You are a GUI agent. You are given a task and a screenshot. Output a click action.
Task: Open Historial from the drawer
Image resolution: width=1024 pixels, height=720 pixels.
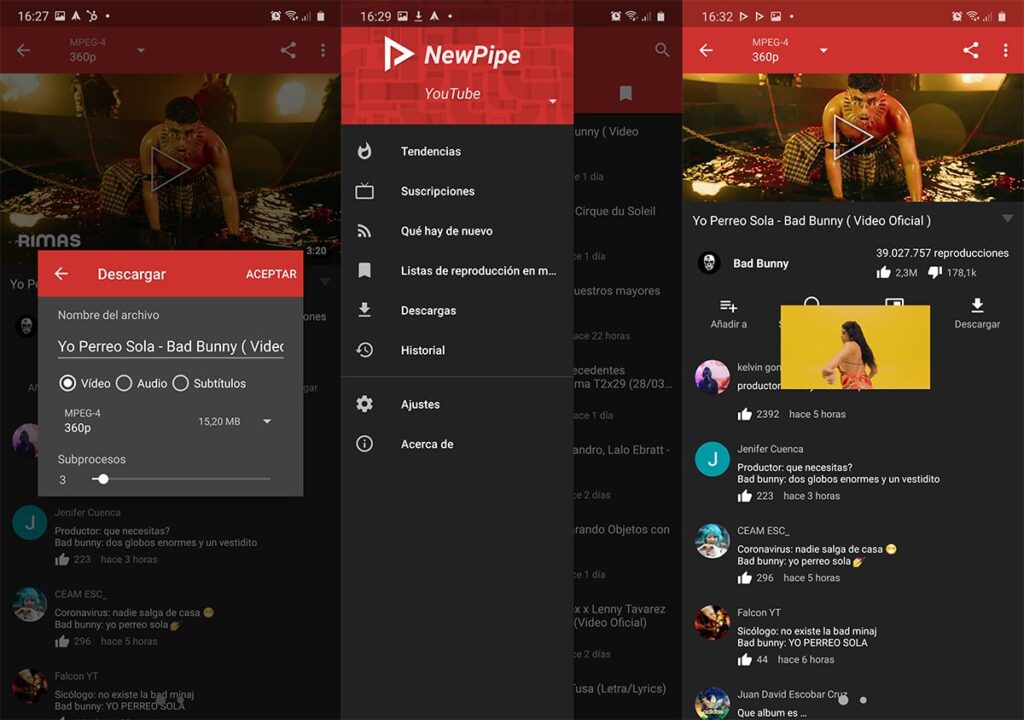pos(422,351)
